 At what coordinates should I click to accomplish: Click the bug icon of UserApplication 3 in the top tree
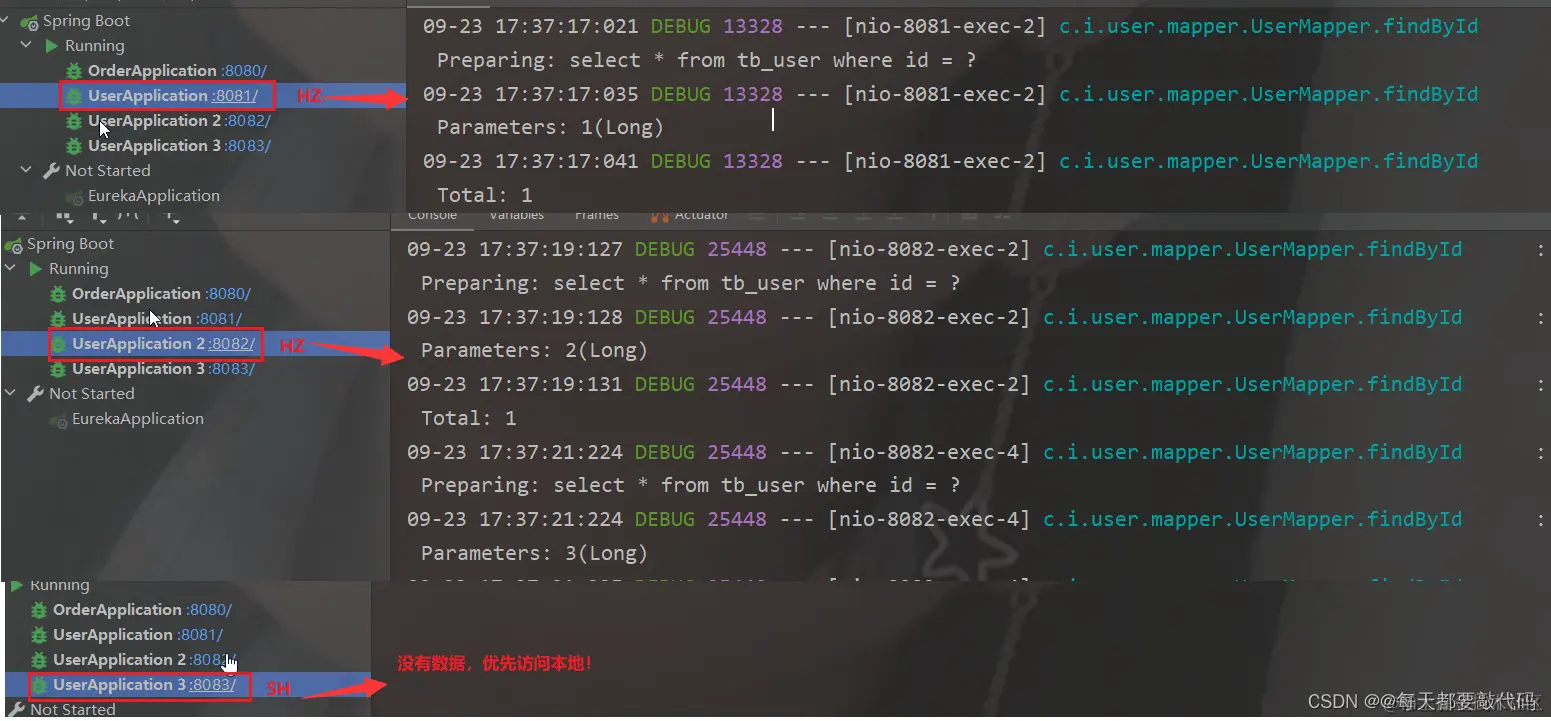[x=73, y=146]
